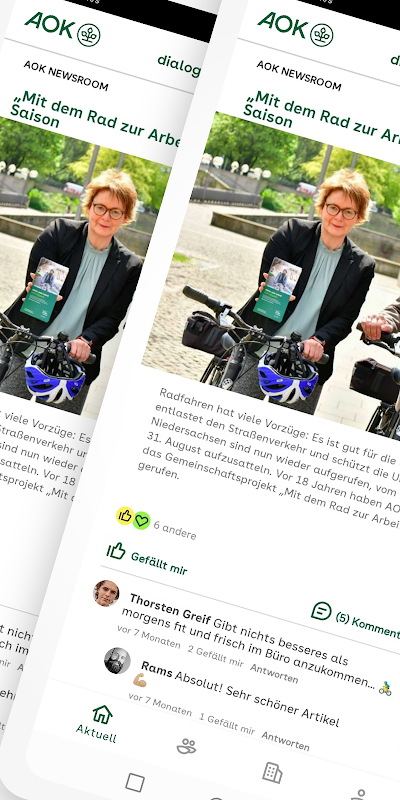
Task: Tap the Gefällt mir thumbs-up button
Action: [x=116, y=551]
